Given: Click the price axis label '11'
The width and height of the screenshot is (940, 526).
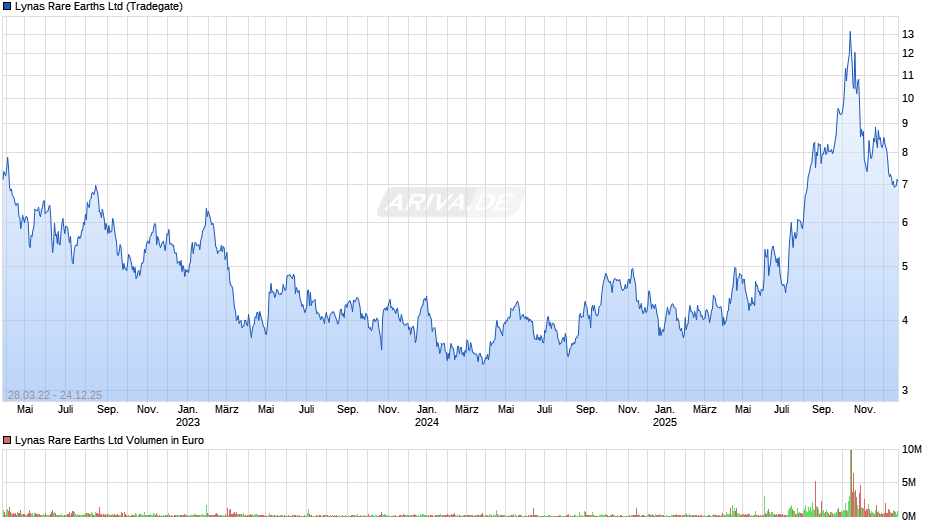Looking at the screenshot, I should [x=908, y=76].
